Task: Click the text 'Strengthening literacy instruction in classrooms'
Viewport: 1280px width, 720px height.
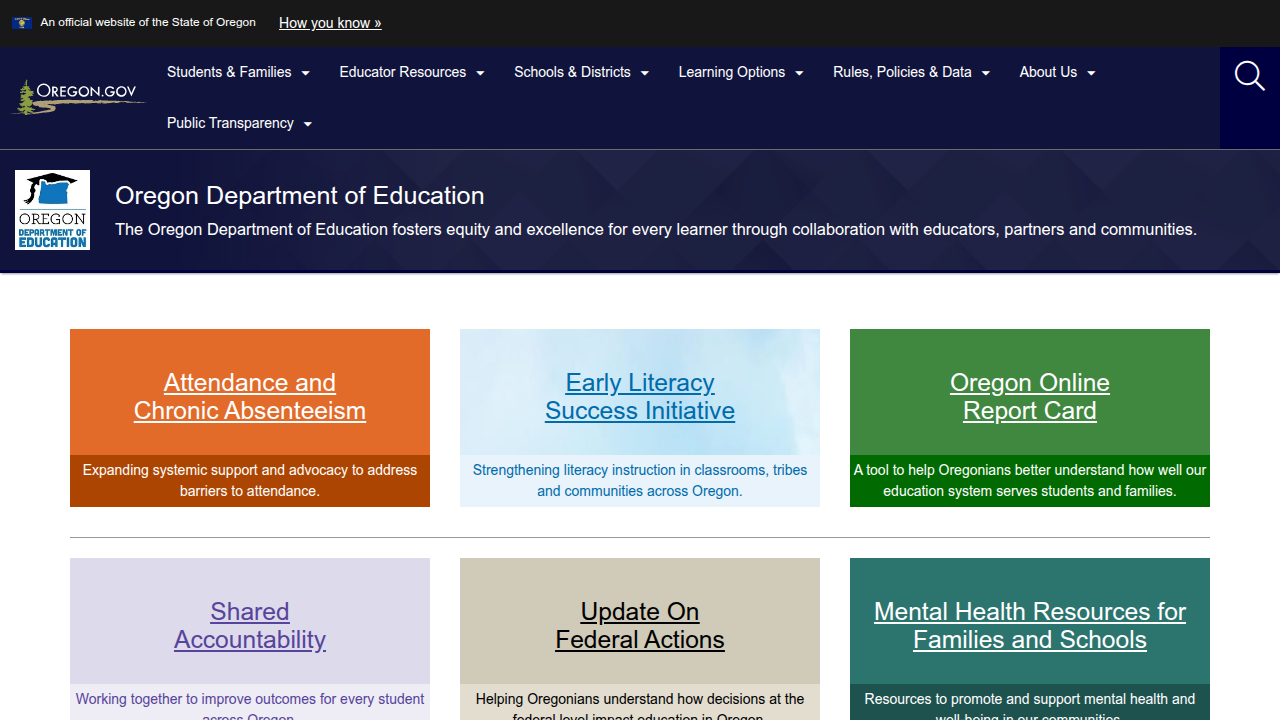Action: pyautogui.click(x=618, y=470)
